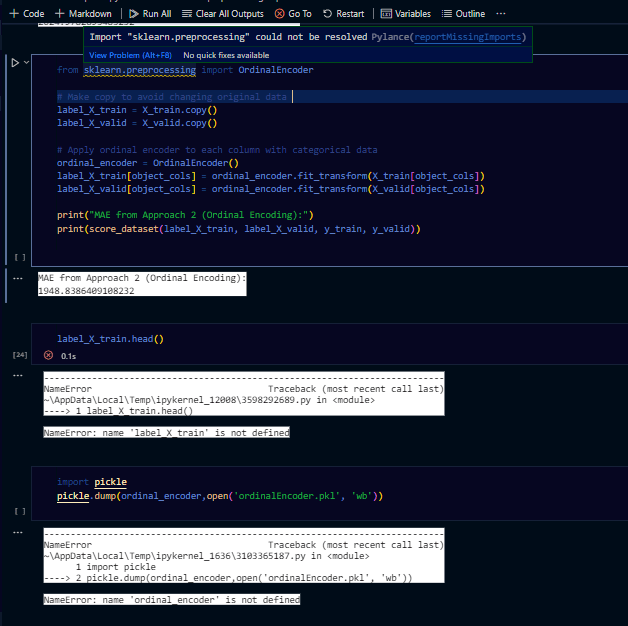This screenshot has height=626, width=628.
Task: Click the underlined sklearn.preprocessing import
Action: tap(140, 70)
